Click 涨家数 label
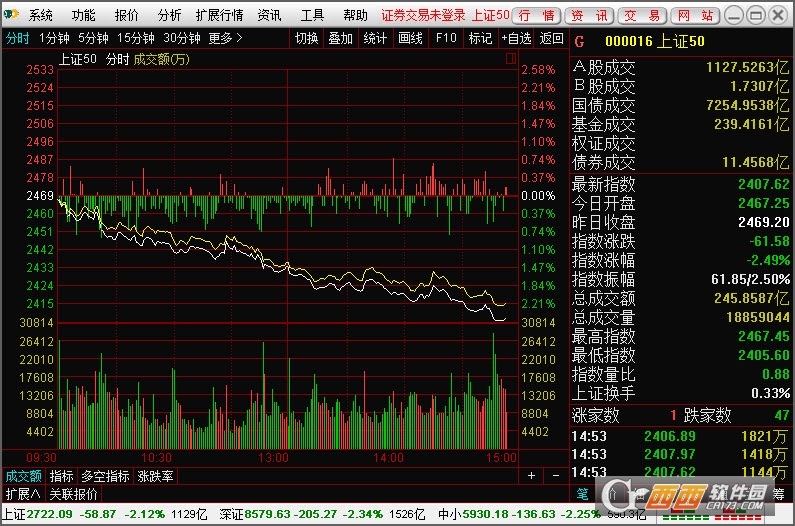795x526 pixels. coord(595,415)
